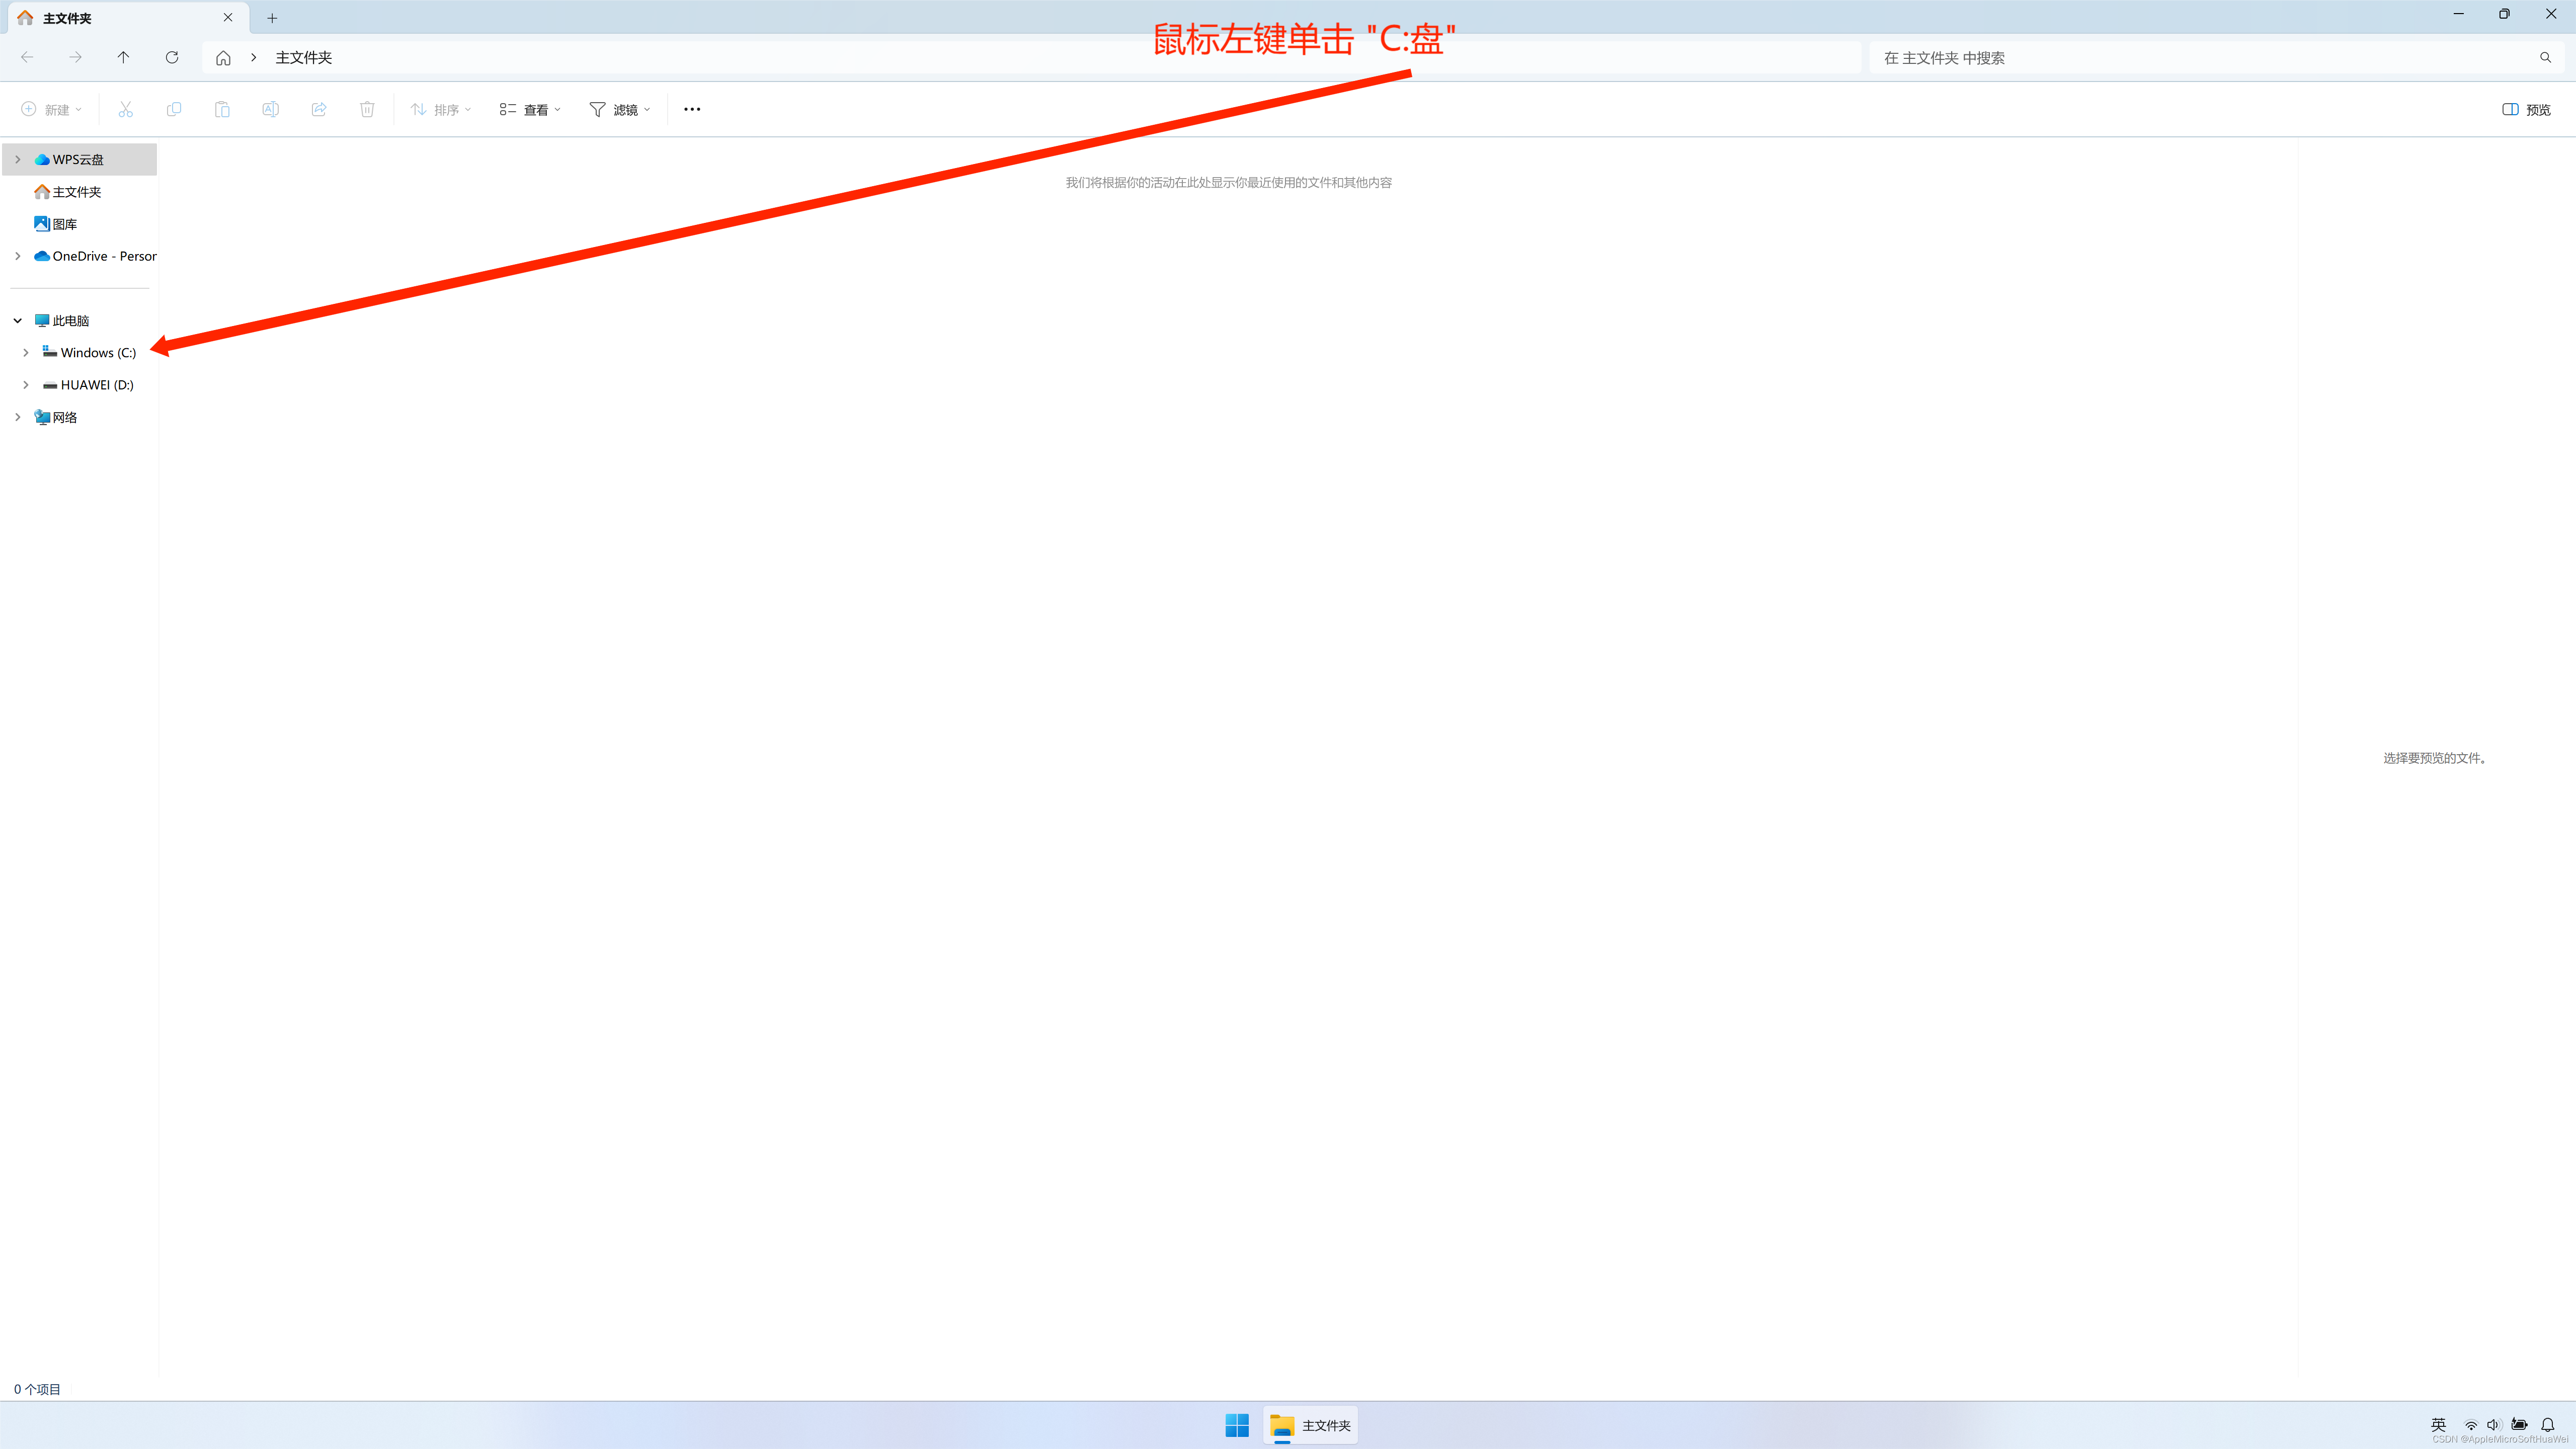
Task: Expand the Windows (C:) drive in the sidebar
Action: click(x=26, y=352)
